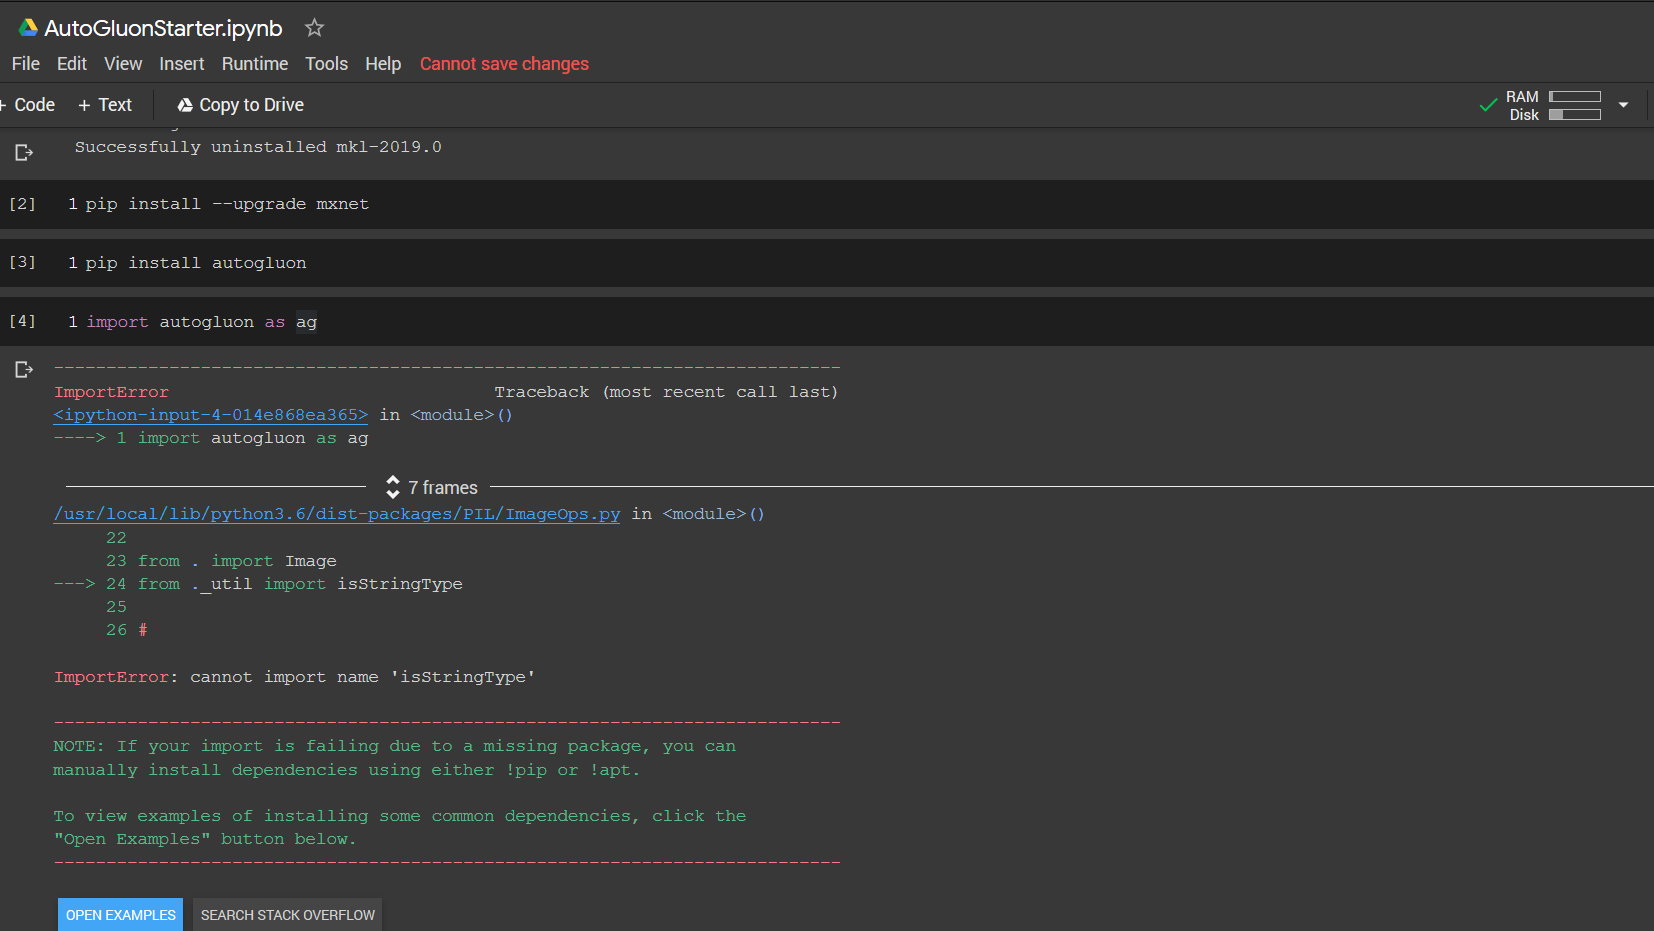Expand the 7 frames traceback section

(432, 487)
